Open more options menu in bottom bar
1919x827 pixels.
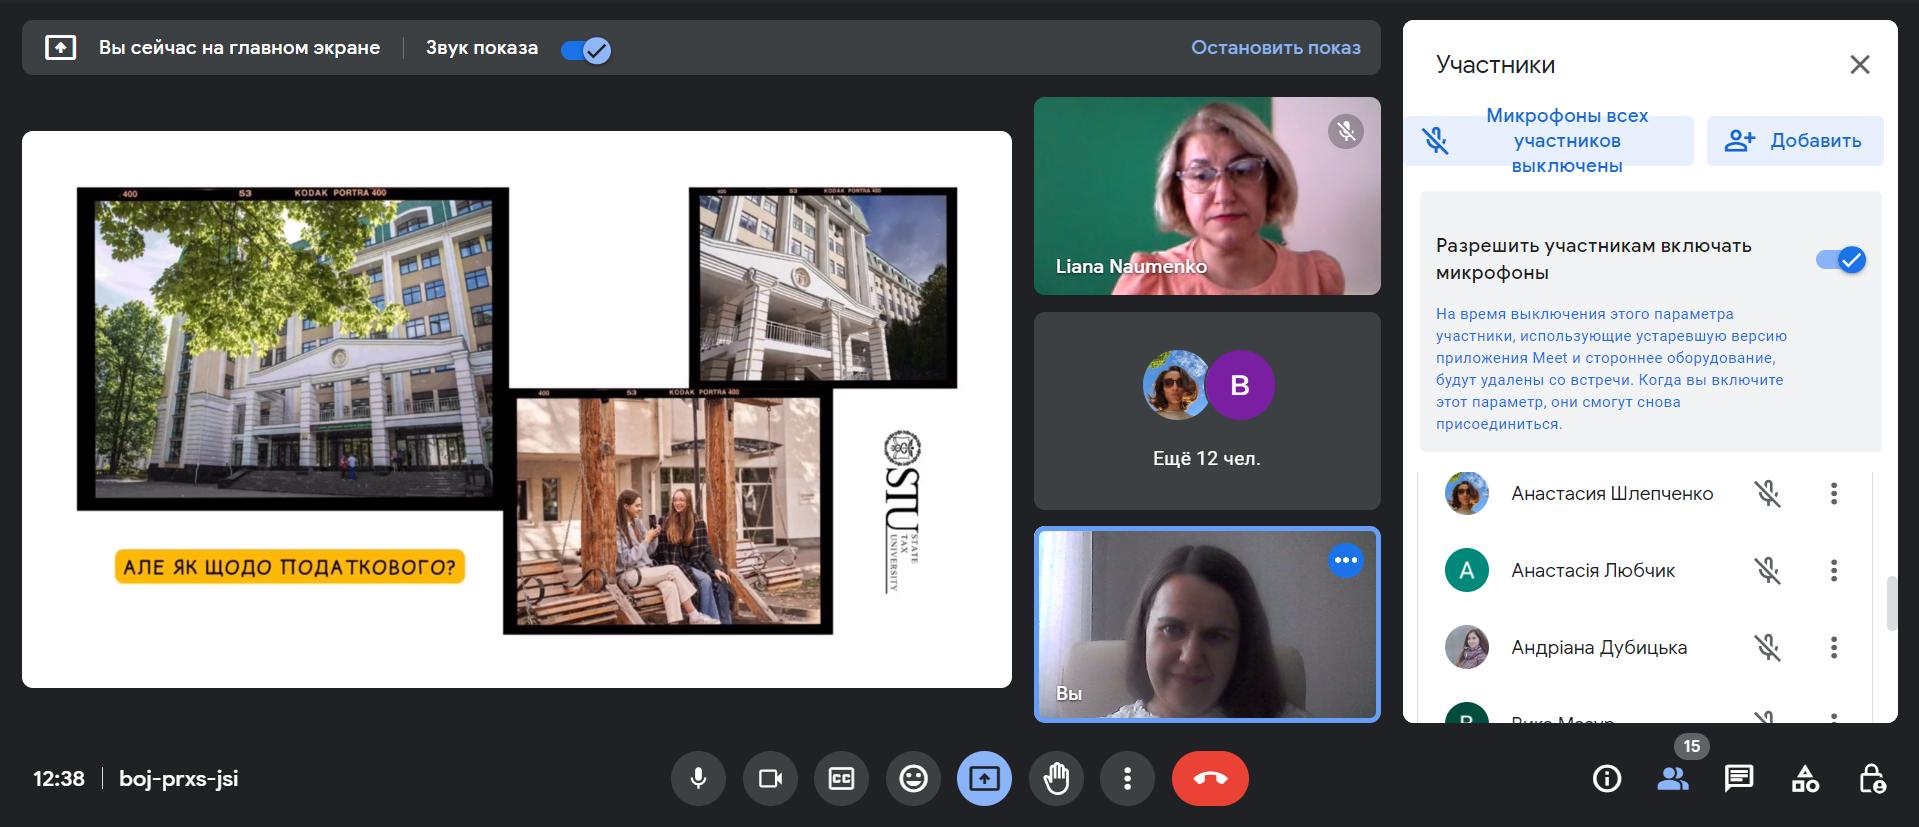pyautogui.click(x=1127, y=778)
